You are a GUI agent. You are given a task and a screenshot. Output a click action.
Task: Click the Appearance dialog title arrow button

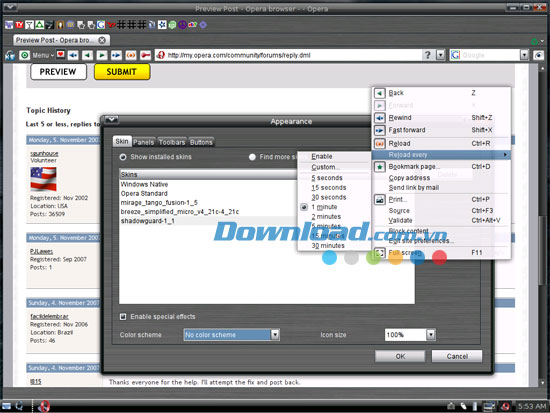(x=111, y=120)
